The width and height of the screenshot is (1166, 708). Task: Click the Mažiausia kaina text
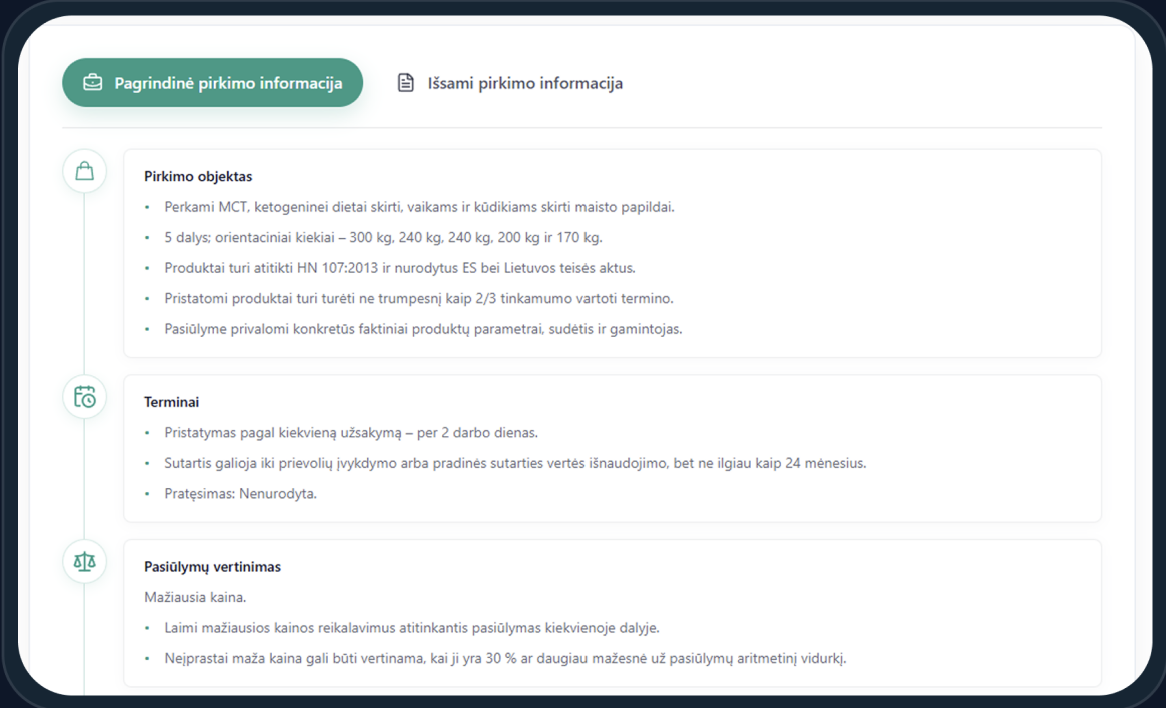tap(195, 597)
